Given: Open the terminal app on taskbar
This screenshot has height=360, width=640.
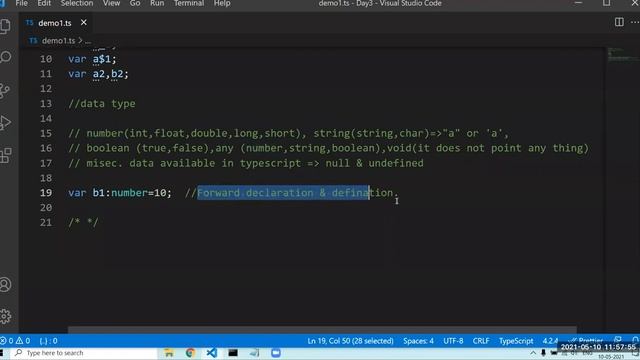Looking at the screenshot, I should coord(233,353).
